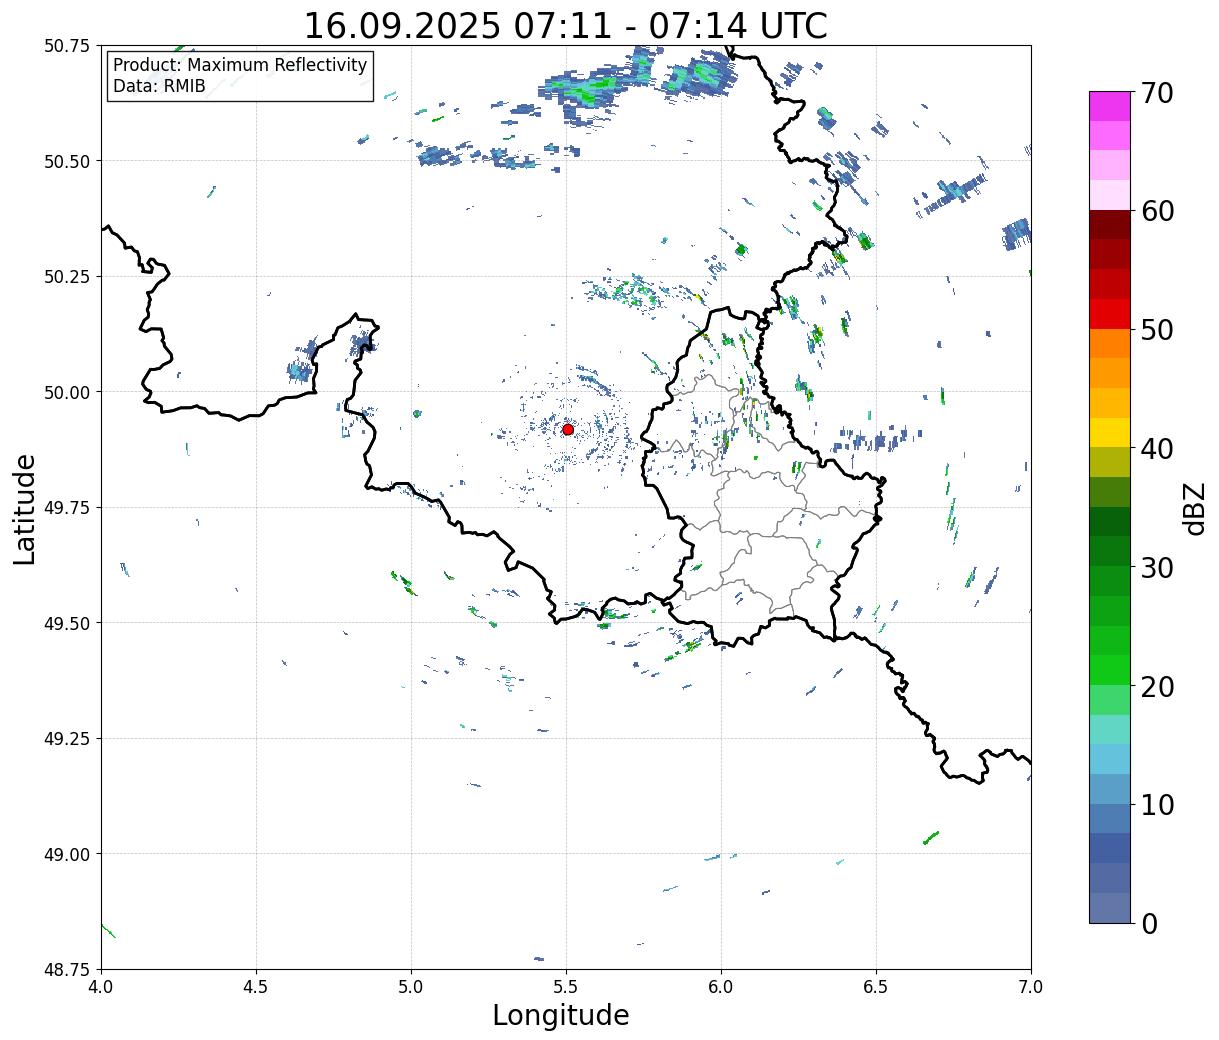Click the Data: RMIB label
Screen dimensions: 1219x1040
(159, 86)
